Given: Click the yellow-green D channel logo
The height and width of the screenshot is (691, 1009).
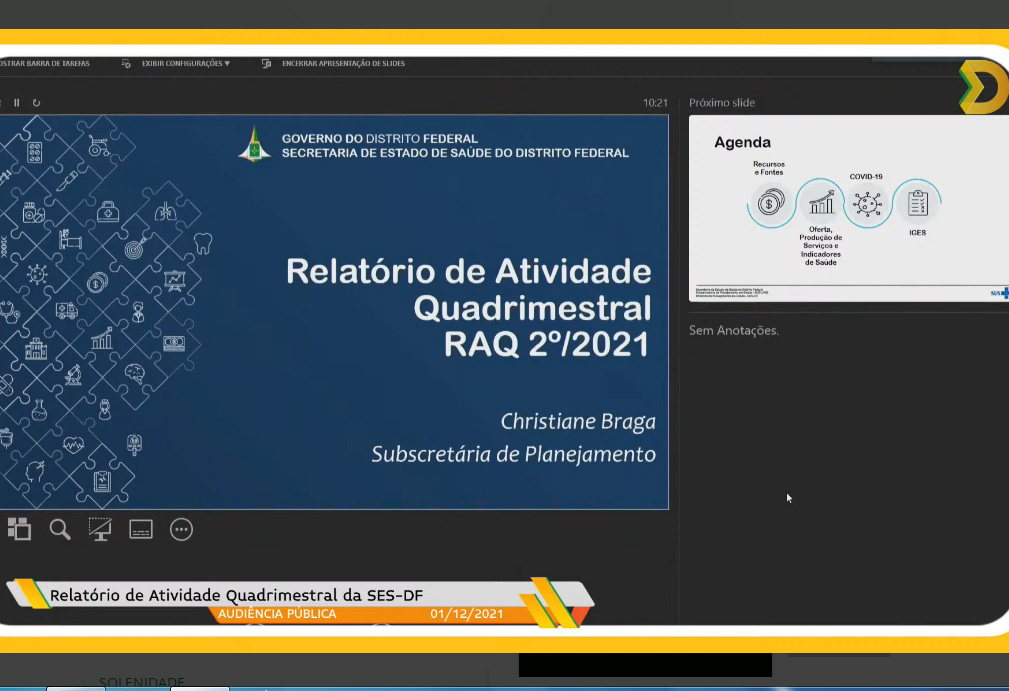Looking at the screenshot, I should 983,87.
